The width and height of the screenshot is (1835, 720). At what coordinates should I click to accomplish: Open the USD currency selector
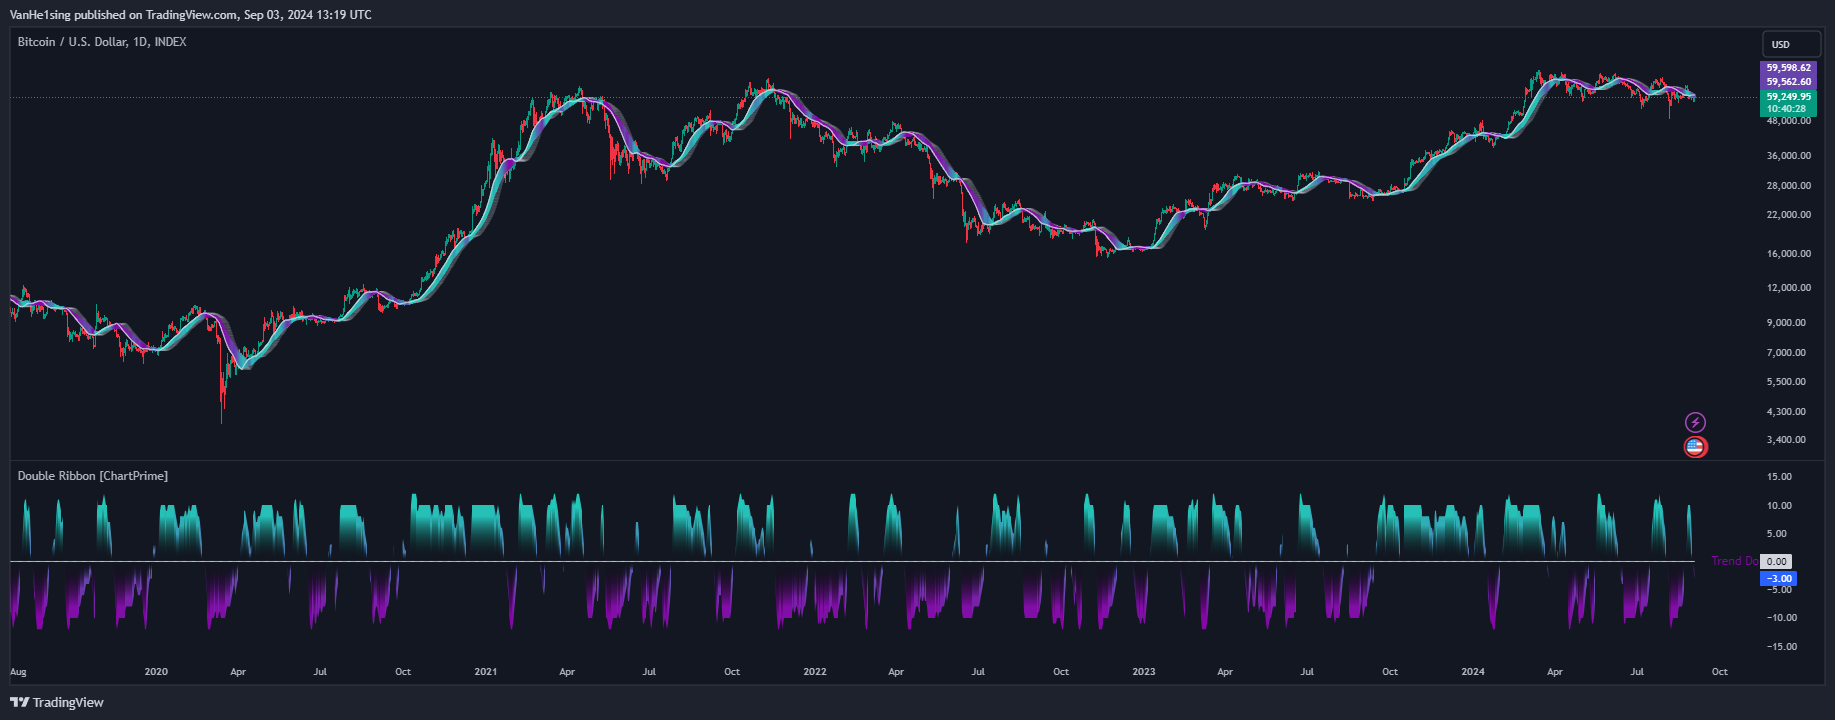(1790, 44)
